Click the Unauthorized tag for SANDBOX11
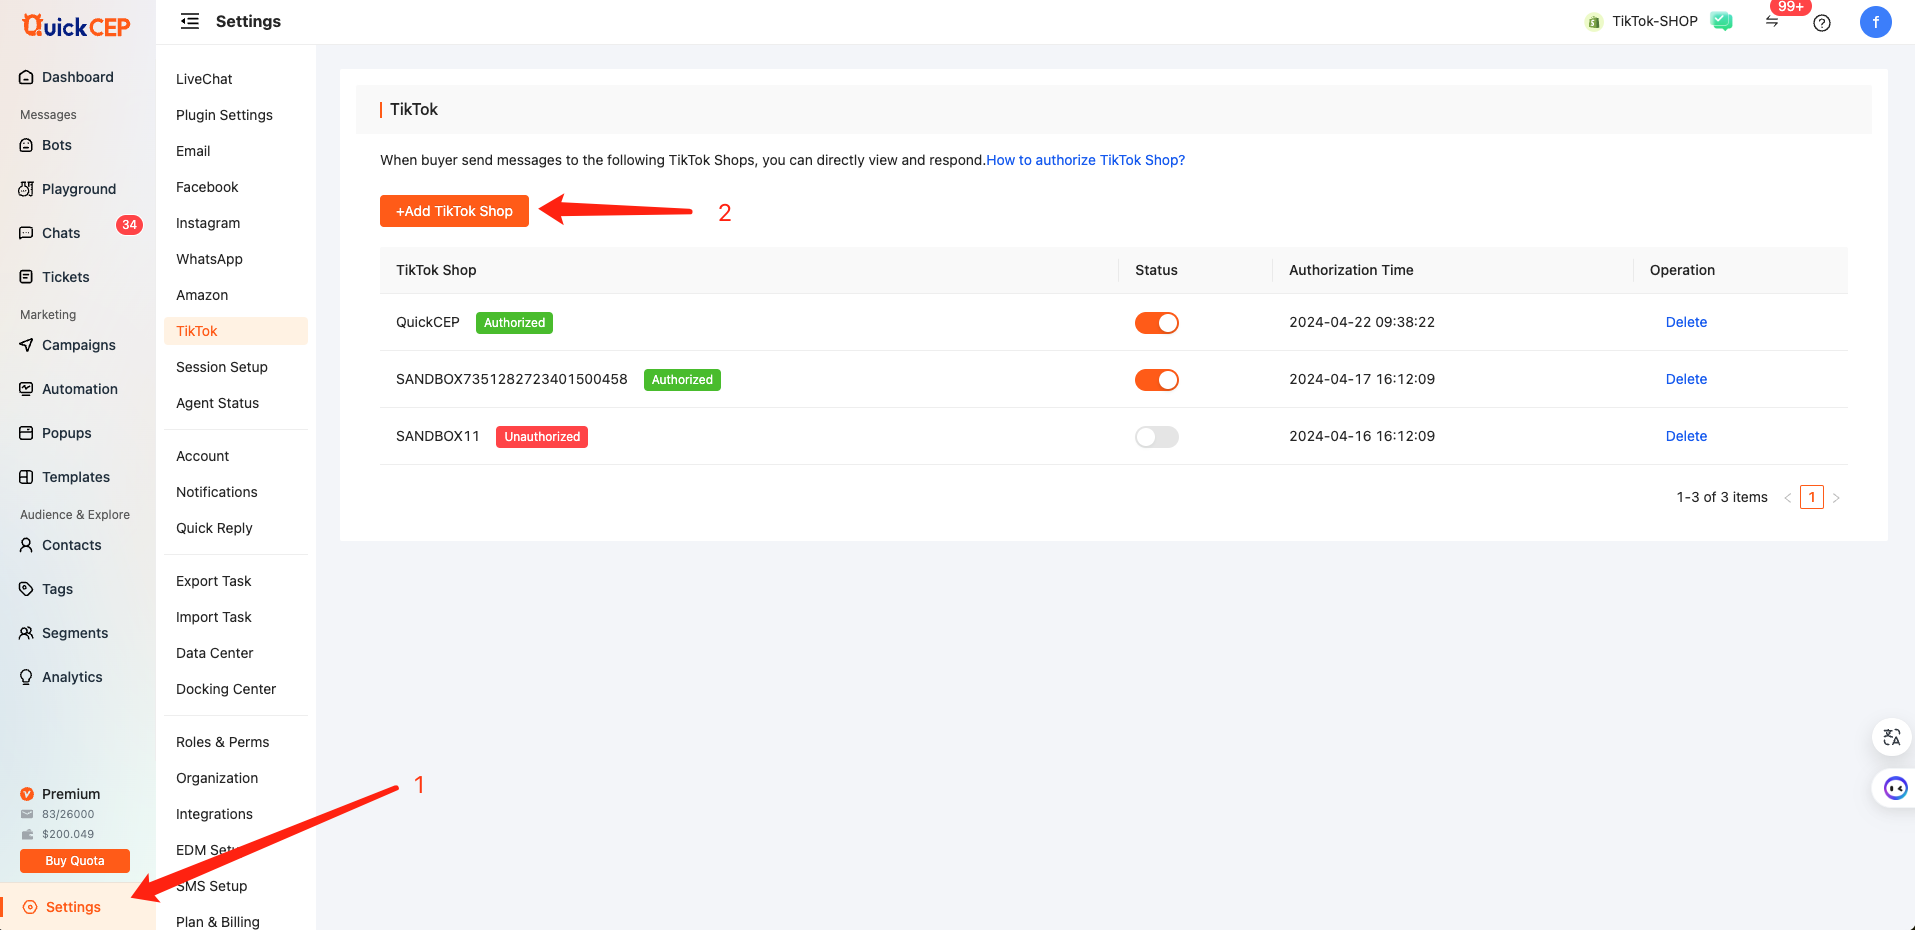Screen dimensions: 1915x930 point(542,437)
